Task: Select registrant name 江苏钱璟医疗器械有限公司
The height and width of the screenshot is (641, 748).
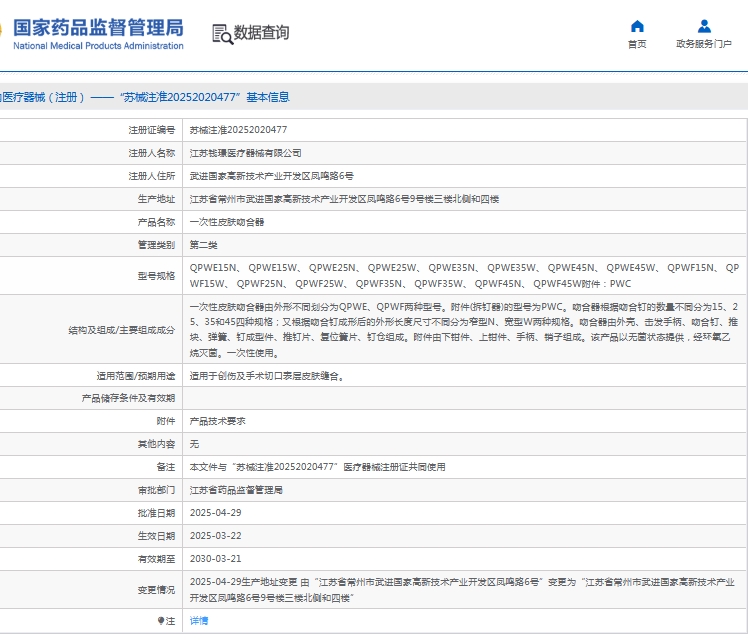Action: [246, 153]
